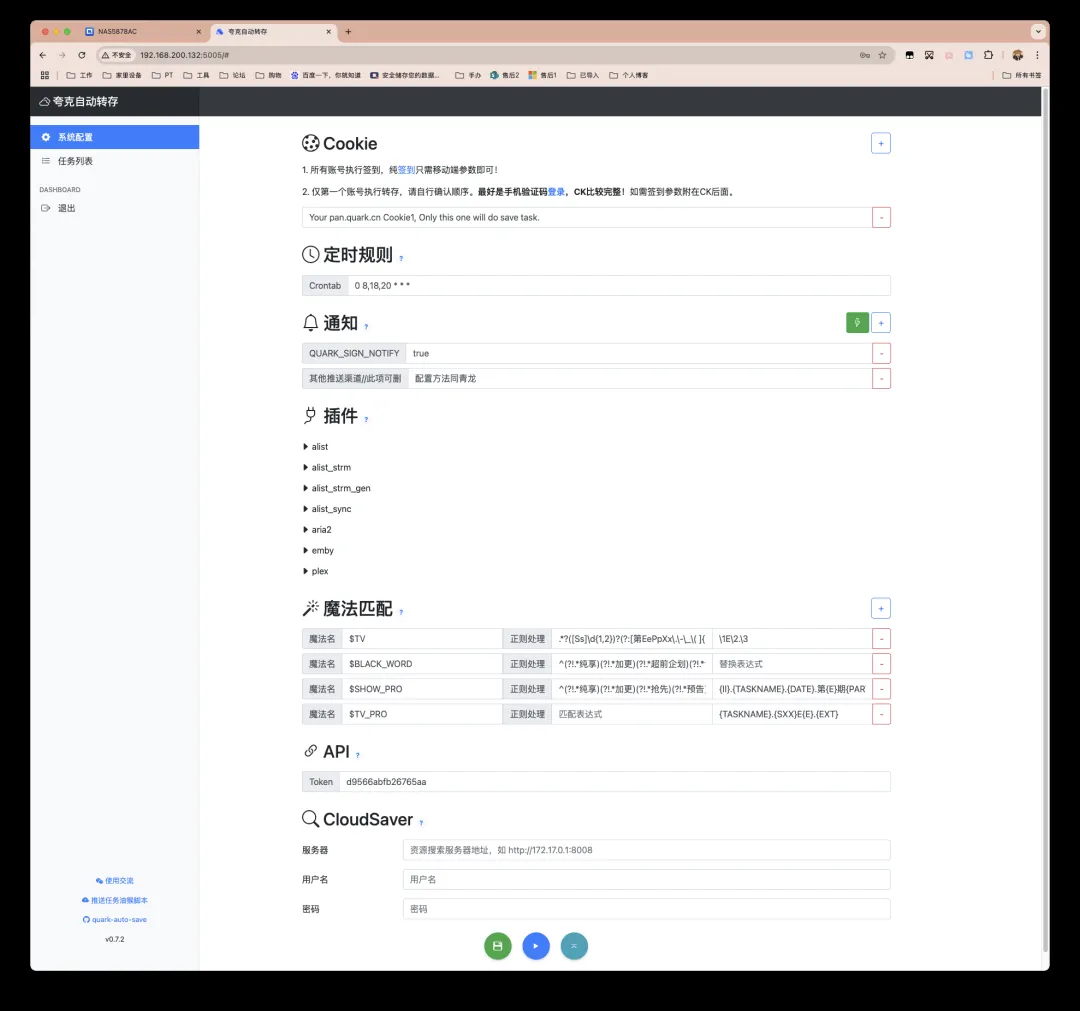
Task: Remove the Cookie1 row with minus button
Action: click(881, 218)
